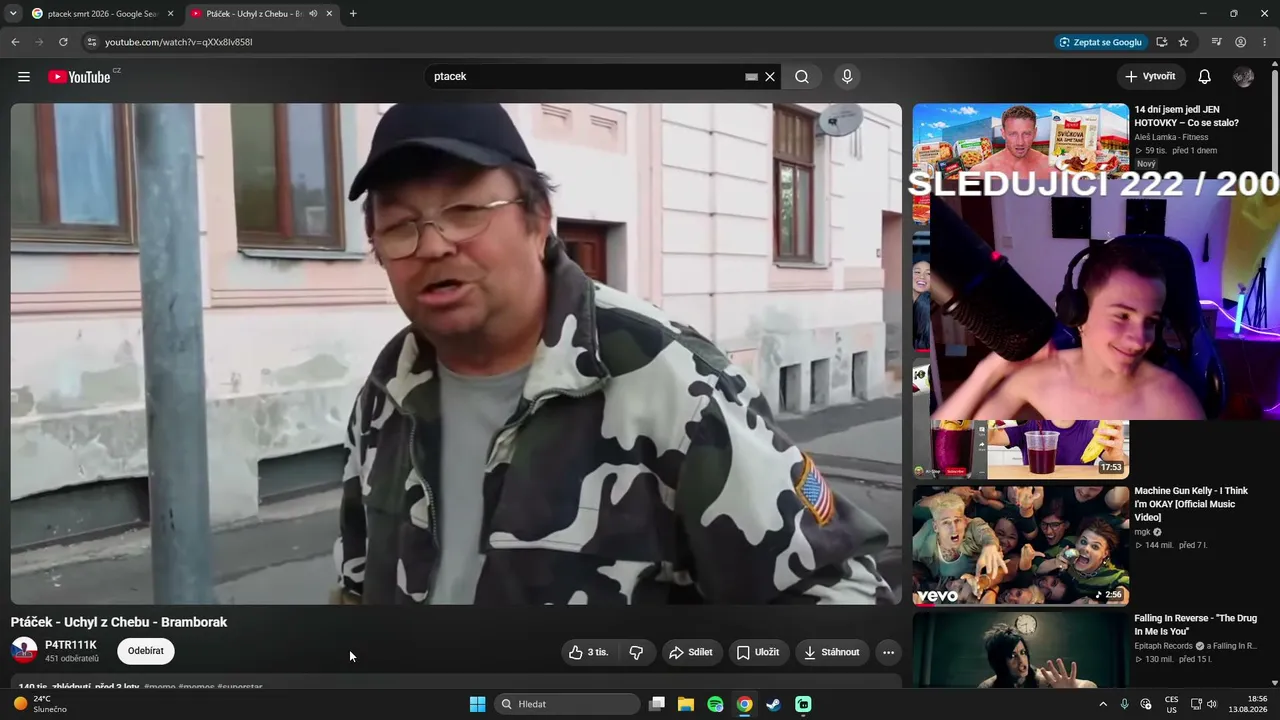The image size is (1280, 720).
Task: Open the thumbnail with 17:53 duration
Action: click(1020, 449)
